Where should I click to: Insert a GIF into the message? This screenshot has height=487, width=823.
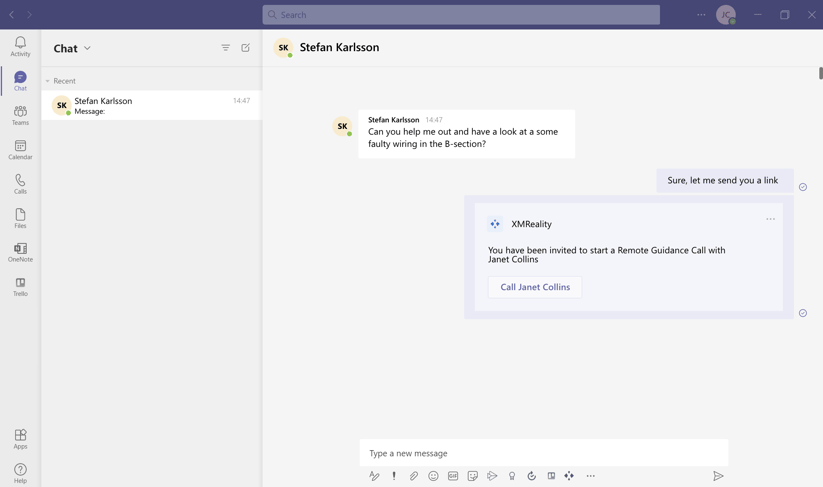point(453,476)
